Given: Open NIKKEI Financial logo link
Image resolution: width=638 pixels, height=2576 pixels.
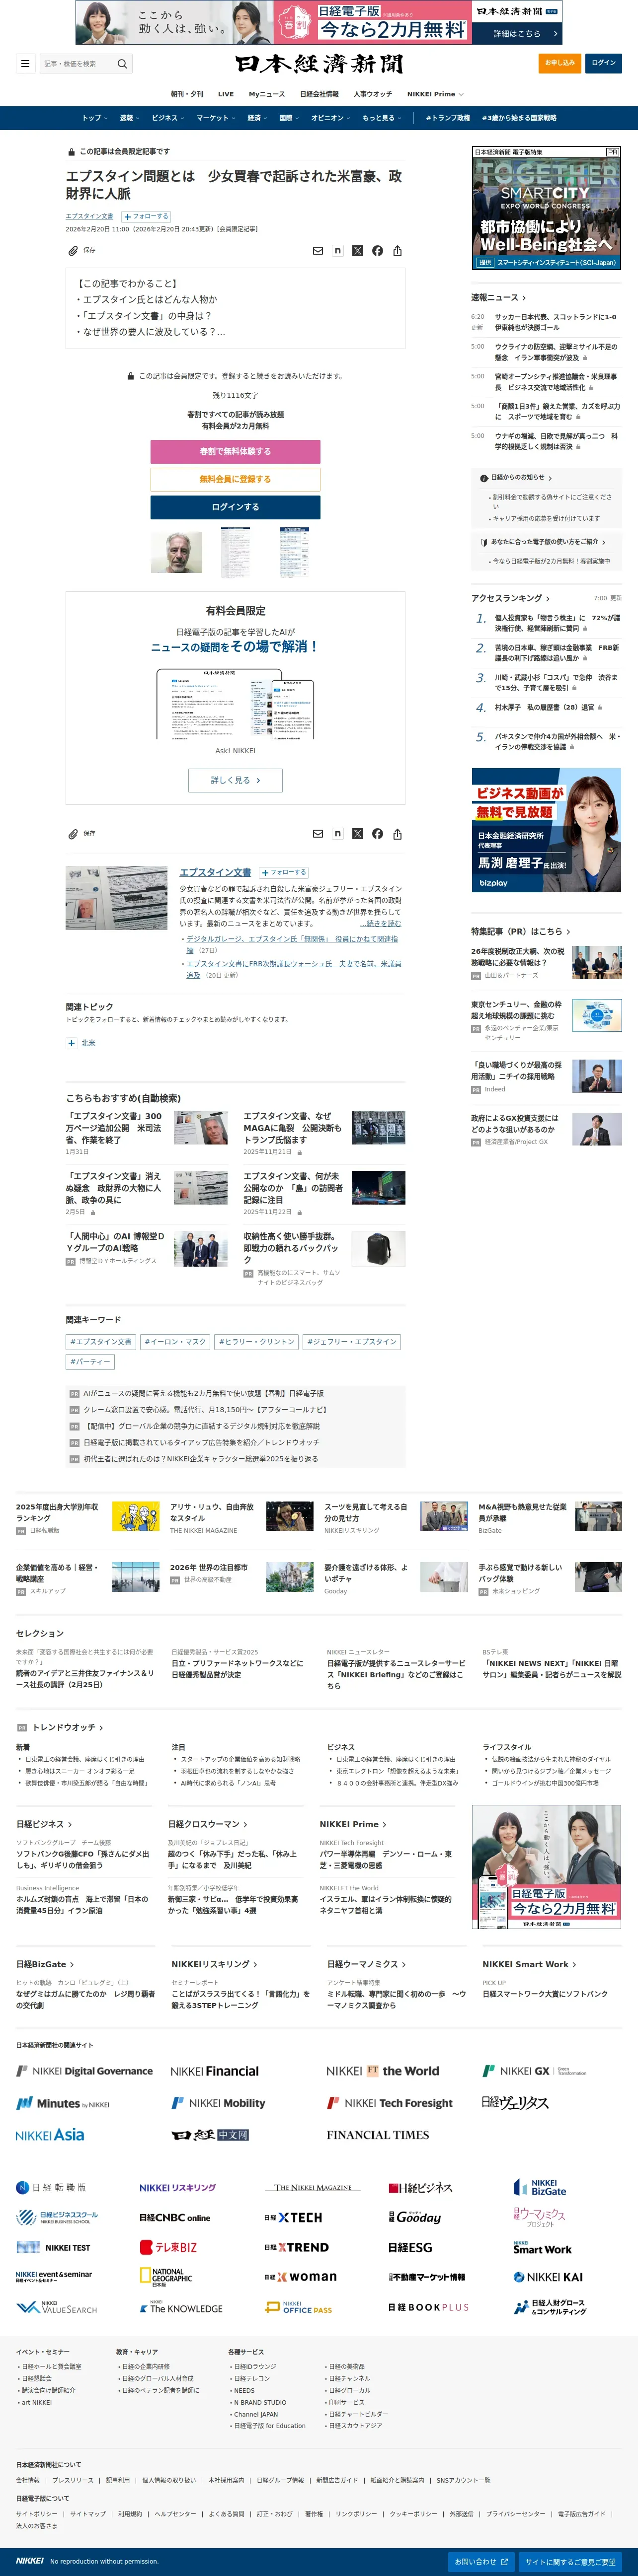Looking at the screenshot, I should [x=215, y=2071].
